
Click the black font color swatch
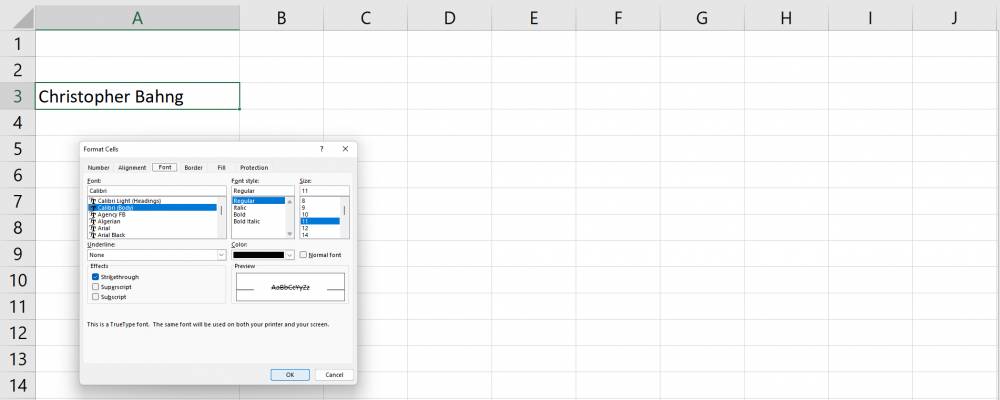point(259,255)
